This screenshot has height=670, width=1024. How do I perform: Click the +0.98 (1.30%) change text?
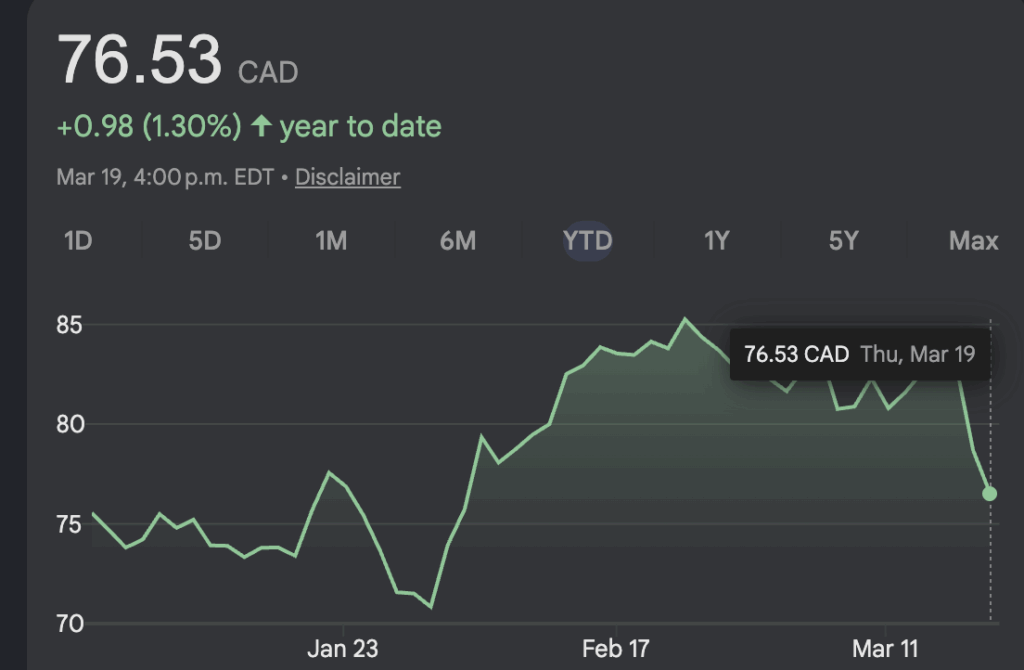pyautogui.click(x=149, y=127)
